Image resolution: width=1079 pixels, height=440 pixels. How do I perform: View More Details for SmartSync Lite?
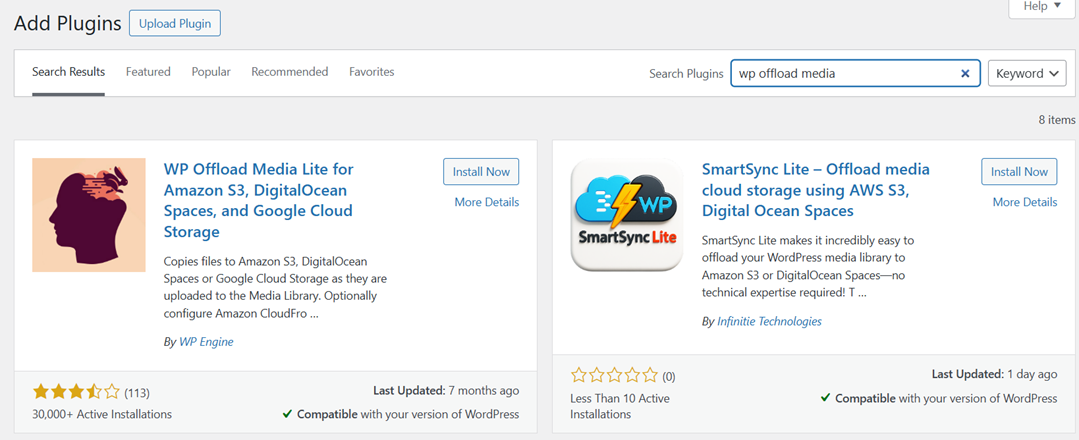pyautogui.click(x=1024, y=202)
